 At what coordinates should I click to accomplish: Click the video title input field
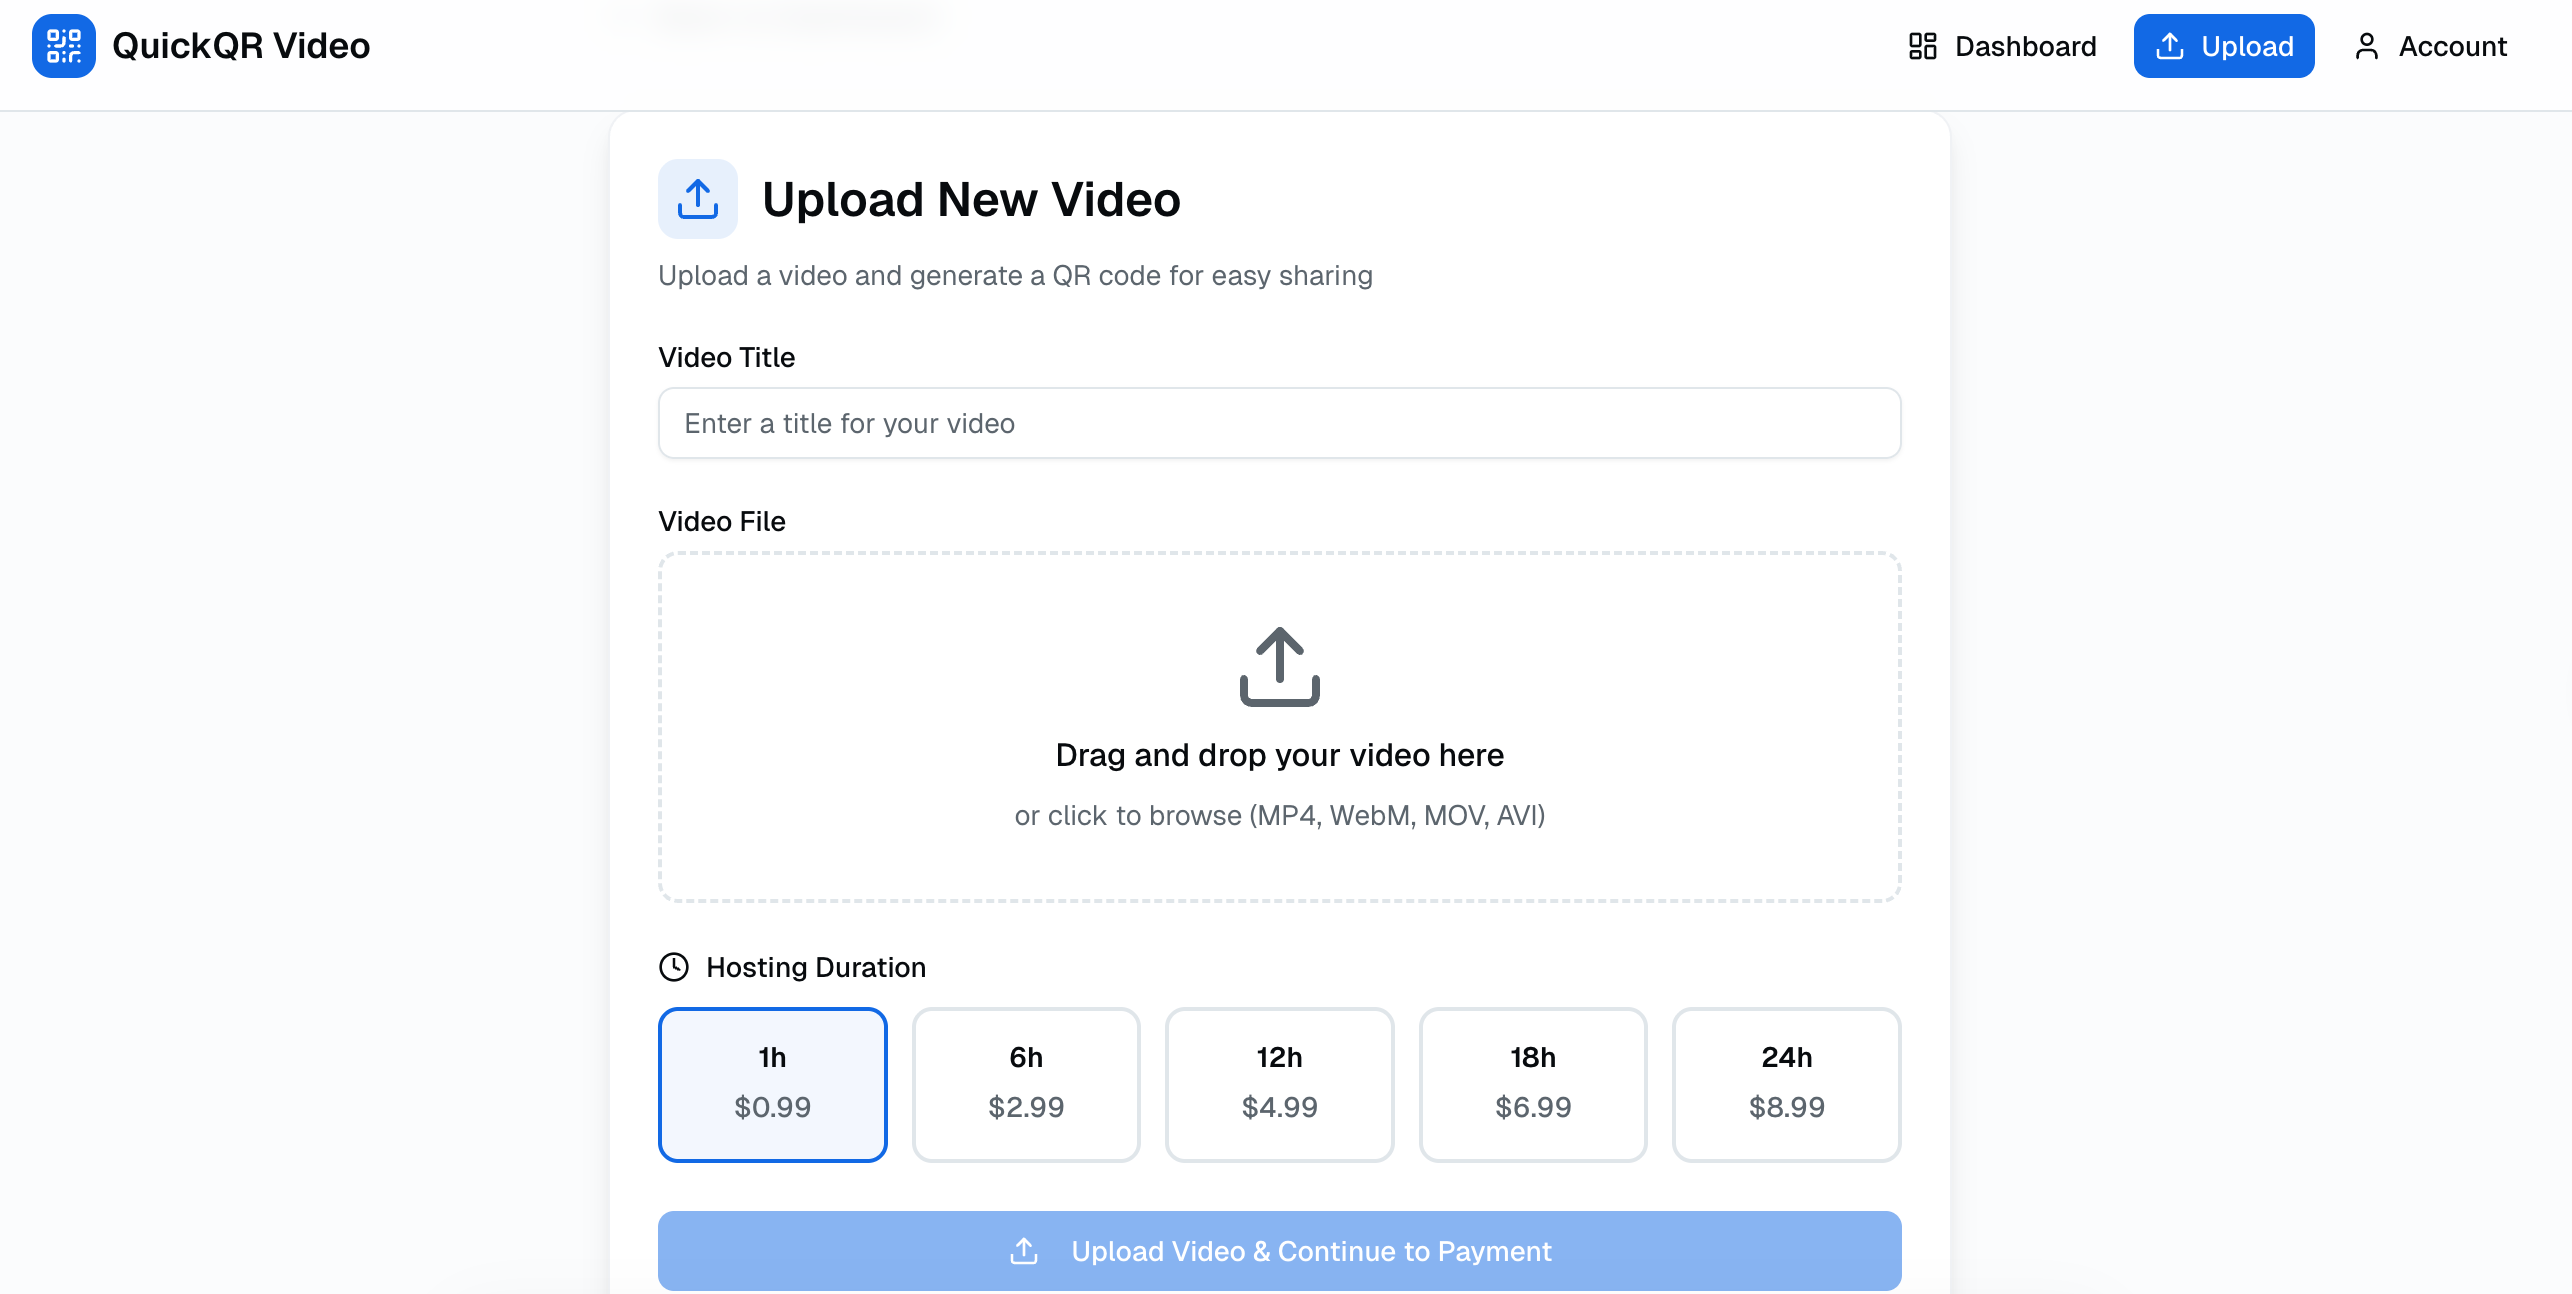click(x=1279, y=423)
